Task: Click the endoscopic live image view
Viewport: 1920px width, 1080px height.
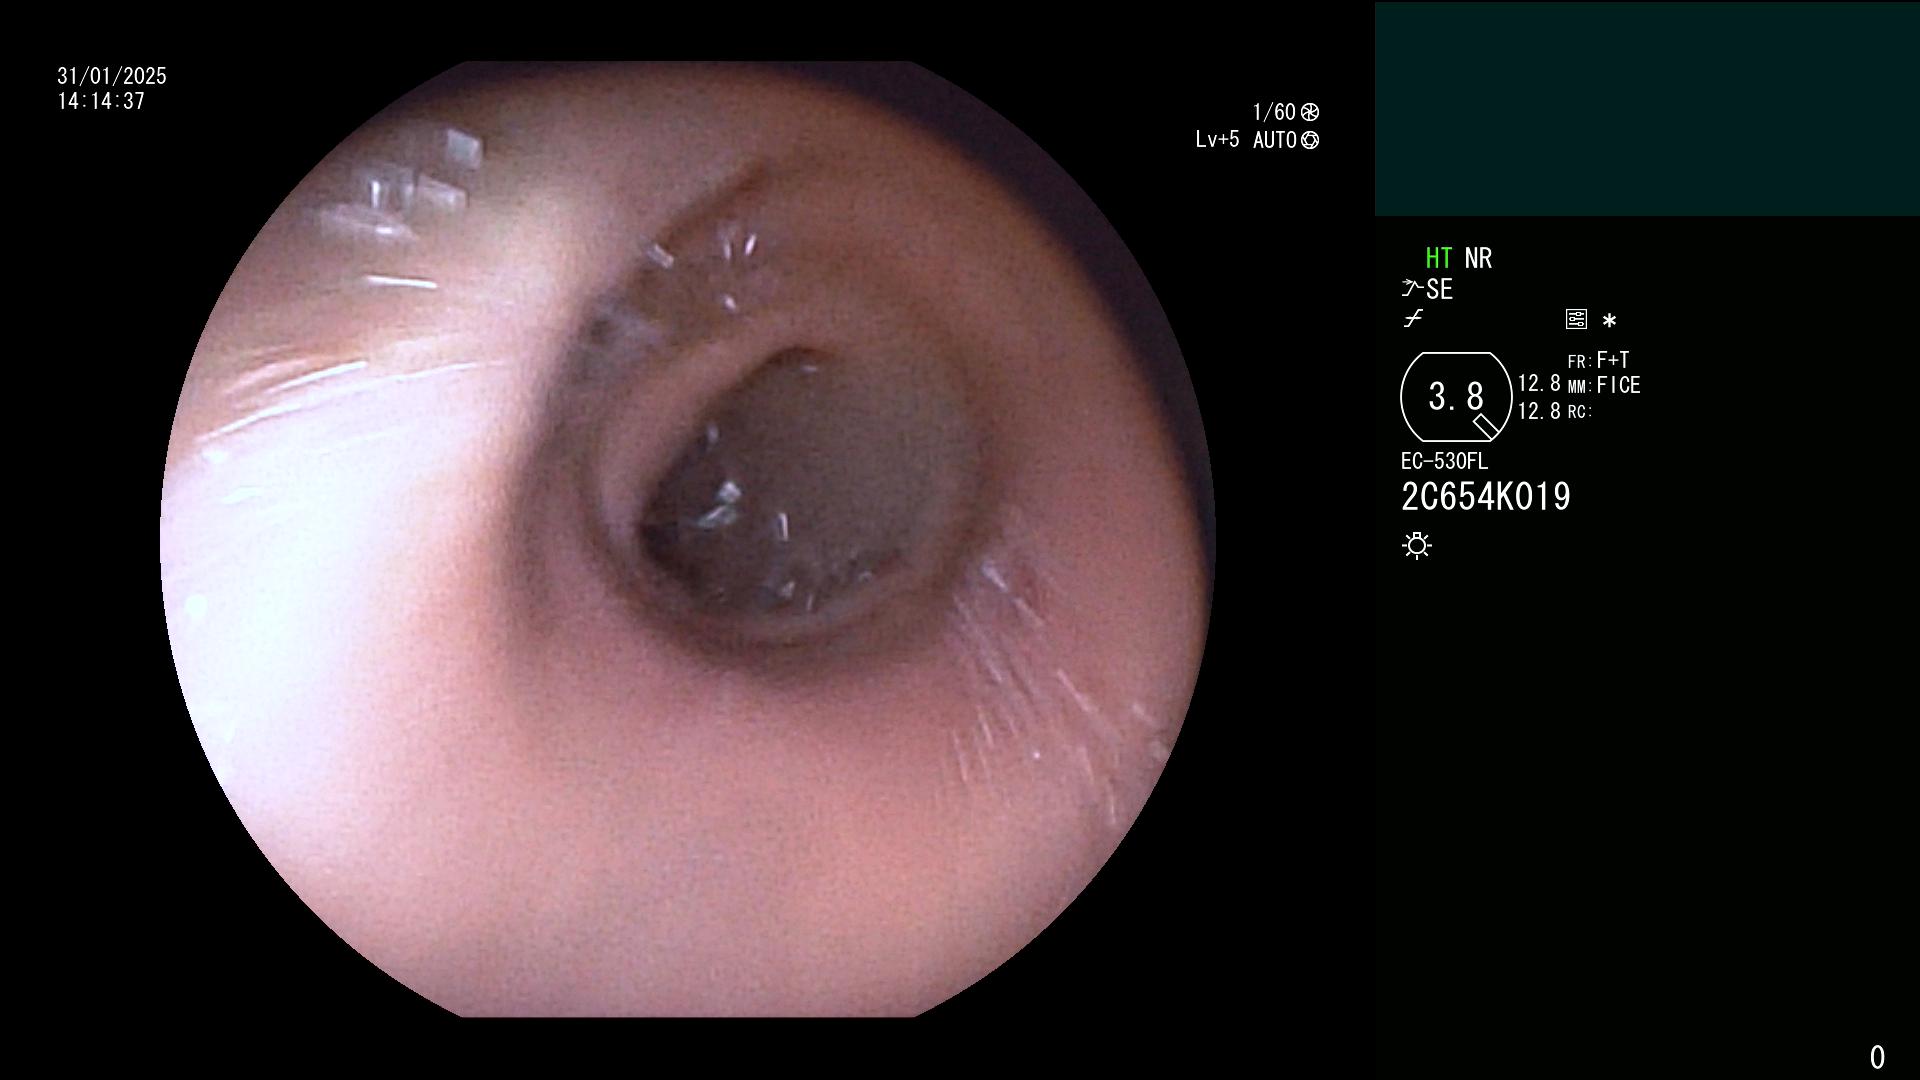Action: pos(688,539)
